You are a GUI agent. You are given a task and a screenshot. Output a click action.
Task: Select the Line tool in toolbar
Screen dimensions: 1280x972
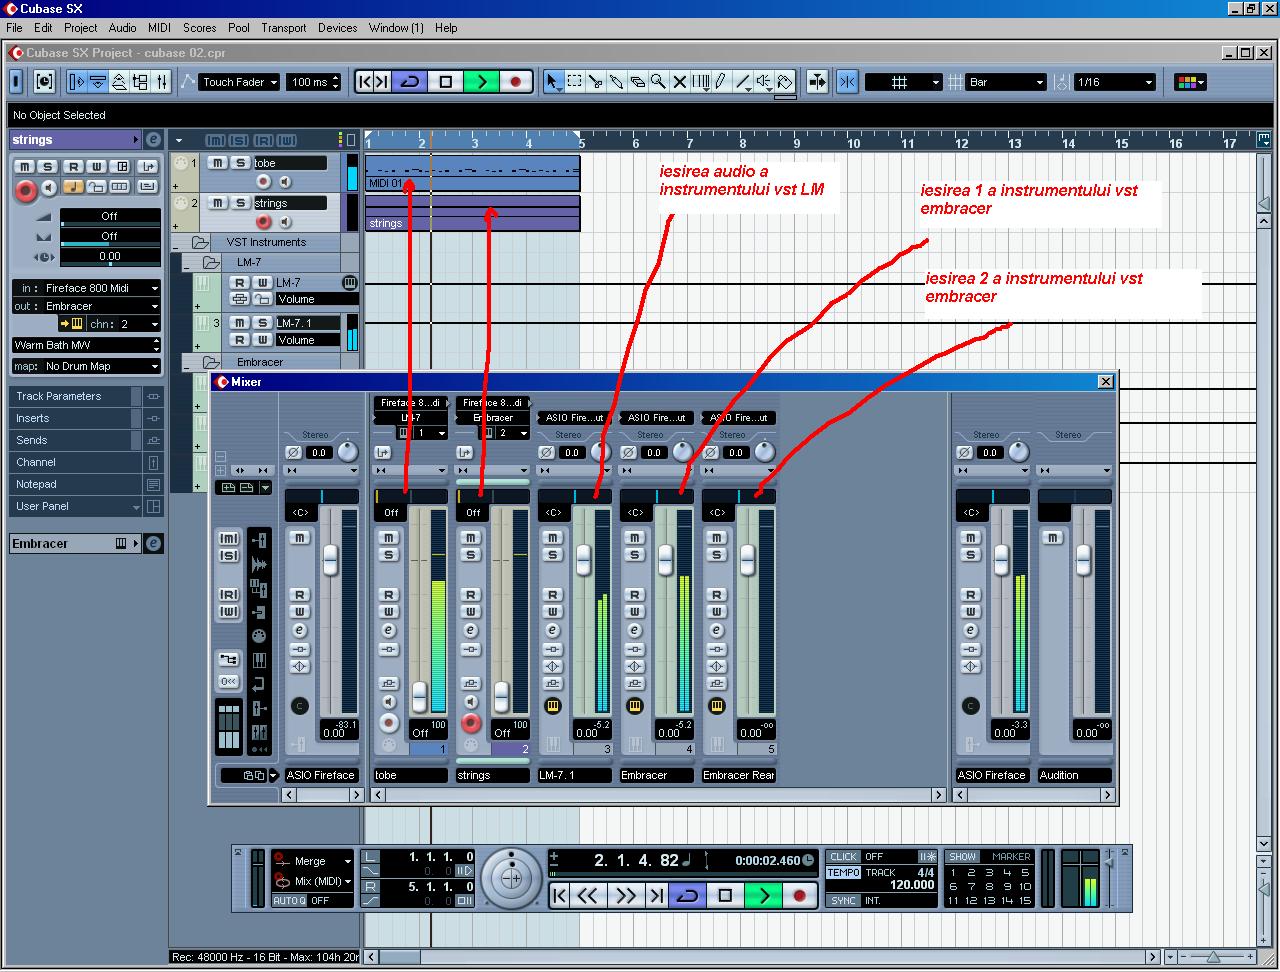[743, 82]
